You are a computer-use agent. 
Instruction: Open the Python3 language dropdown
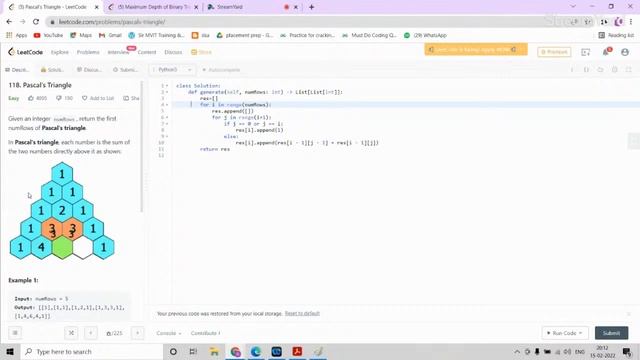click(172, 70)
